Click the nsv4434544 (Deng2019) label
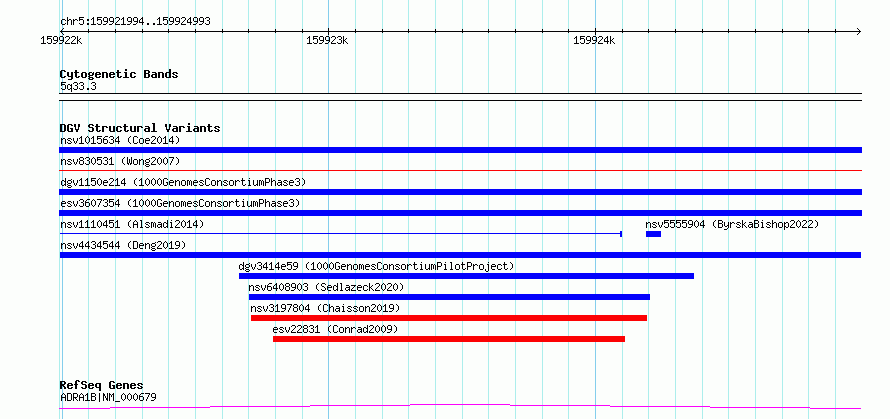Viewport: 890px width, 419px height. click(123, 245)
